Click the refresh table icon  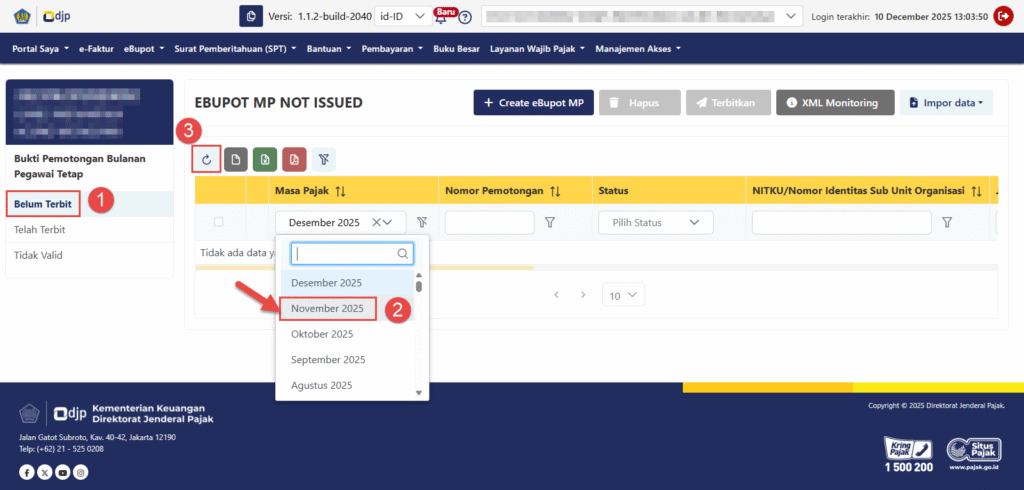[207, 159]
